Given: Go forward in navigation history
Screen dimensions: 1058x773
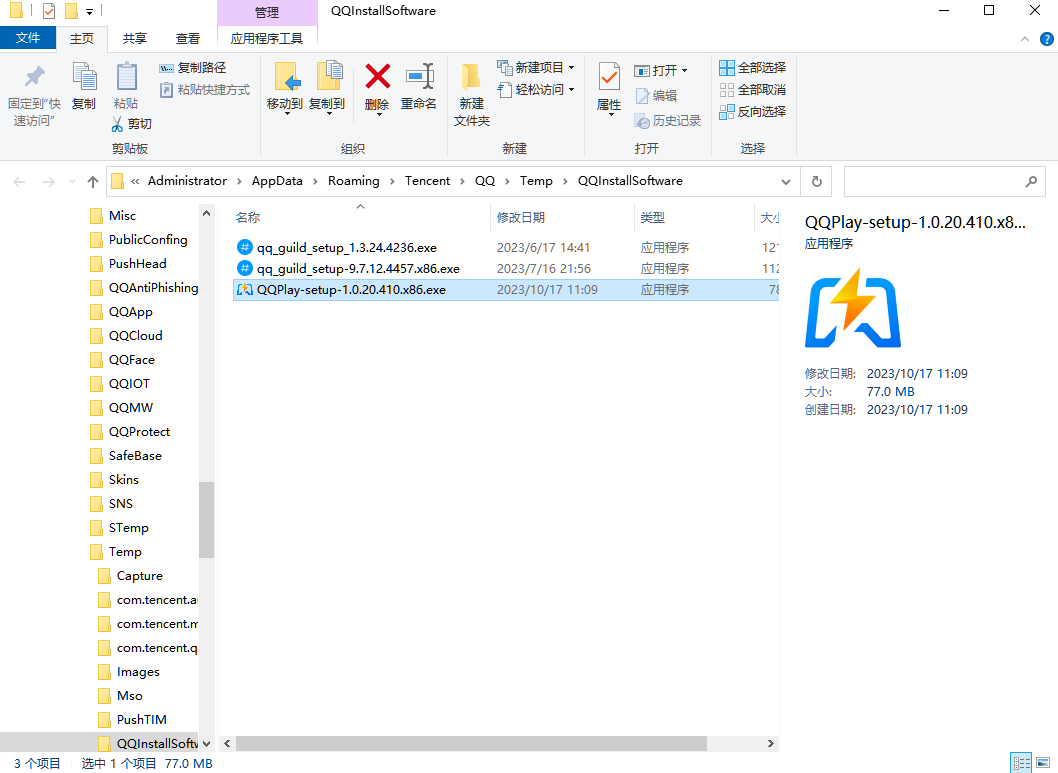Looking at the screenshot, I should (x=49, y=181).
